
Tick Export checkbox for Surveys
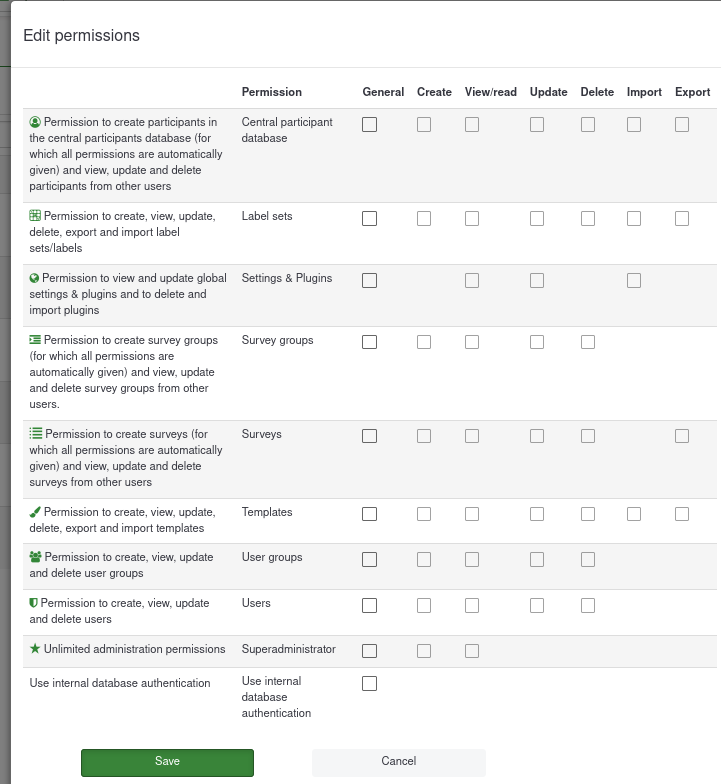click(682, 436)
